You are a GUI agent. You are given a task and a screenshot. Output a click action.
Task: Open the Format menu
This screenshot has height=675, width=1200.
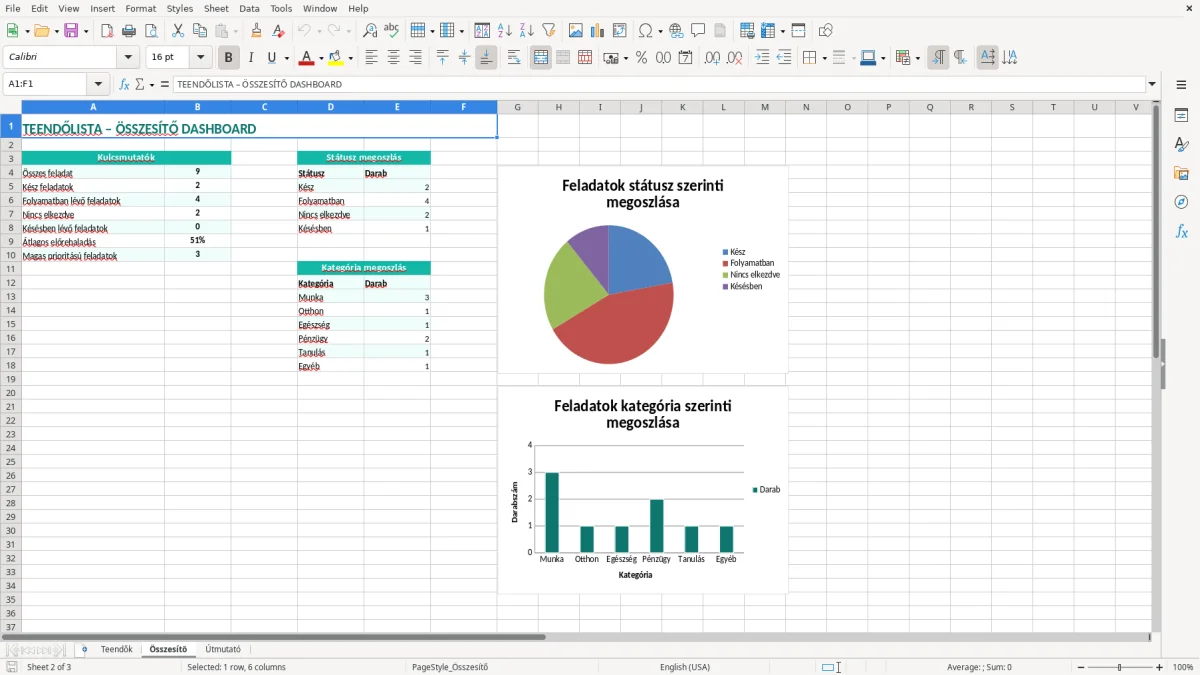141,8
